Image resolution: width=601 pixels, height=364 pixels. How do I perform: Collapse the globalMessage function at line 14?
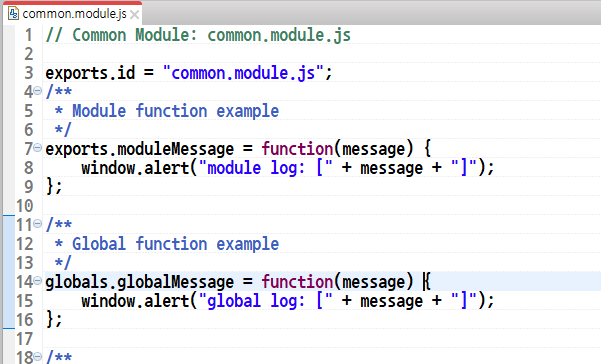click(37, 281)
